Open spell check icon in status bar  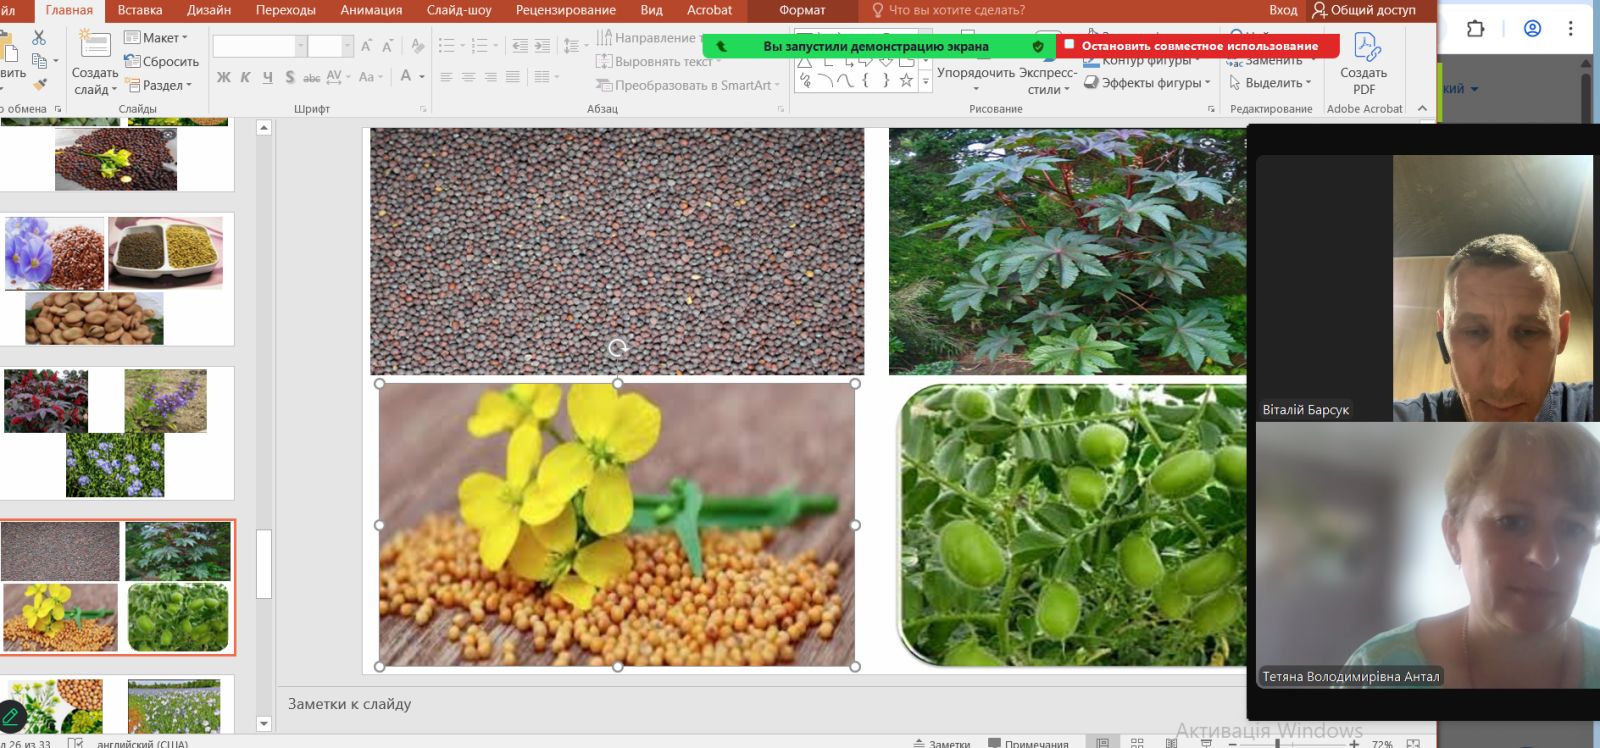tap(75, 743)
